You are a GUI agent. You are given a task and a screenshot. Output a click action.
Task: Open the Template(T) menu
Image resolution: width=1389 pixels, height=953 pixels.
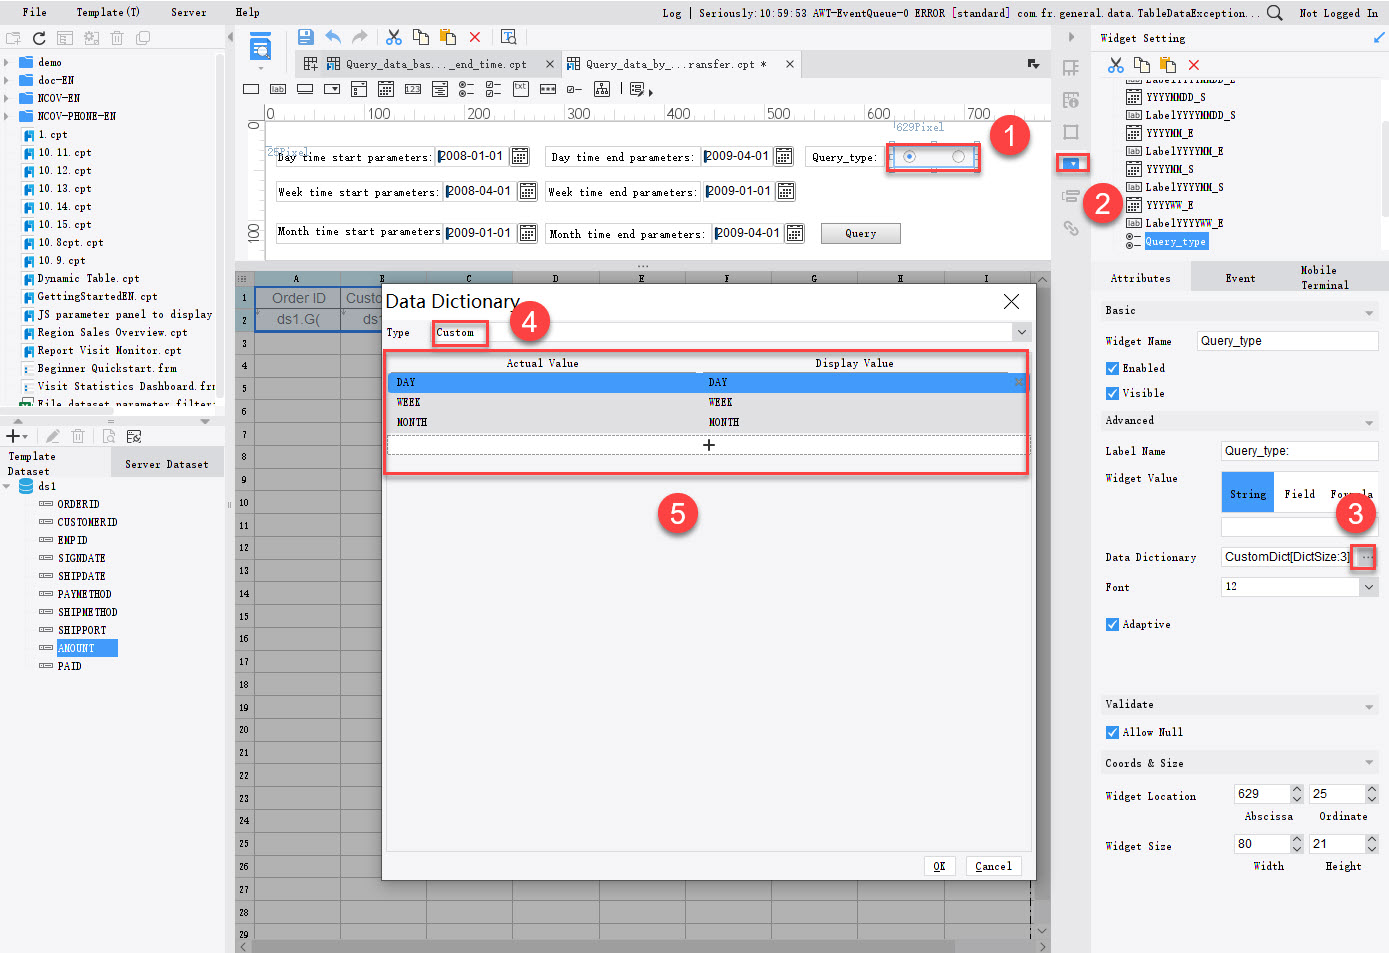point(108,12)
